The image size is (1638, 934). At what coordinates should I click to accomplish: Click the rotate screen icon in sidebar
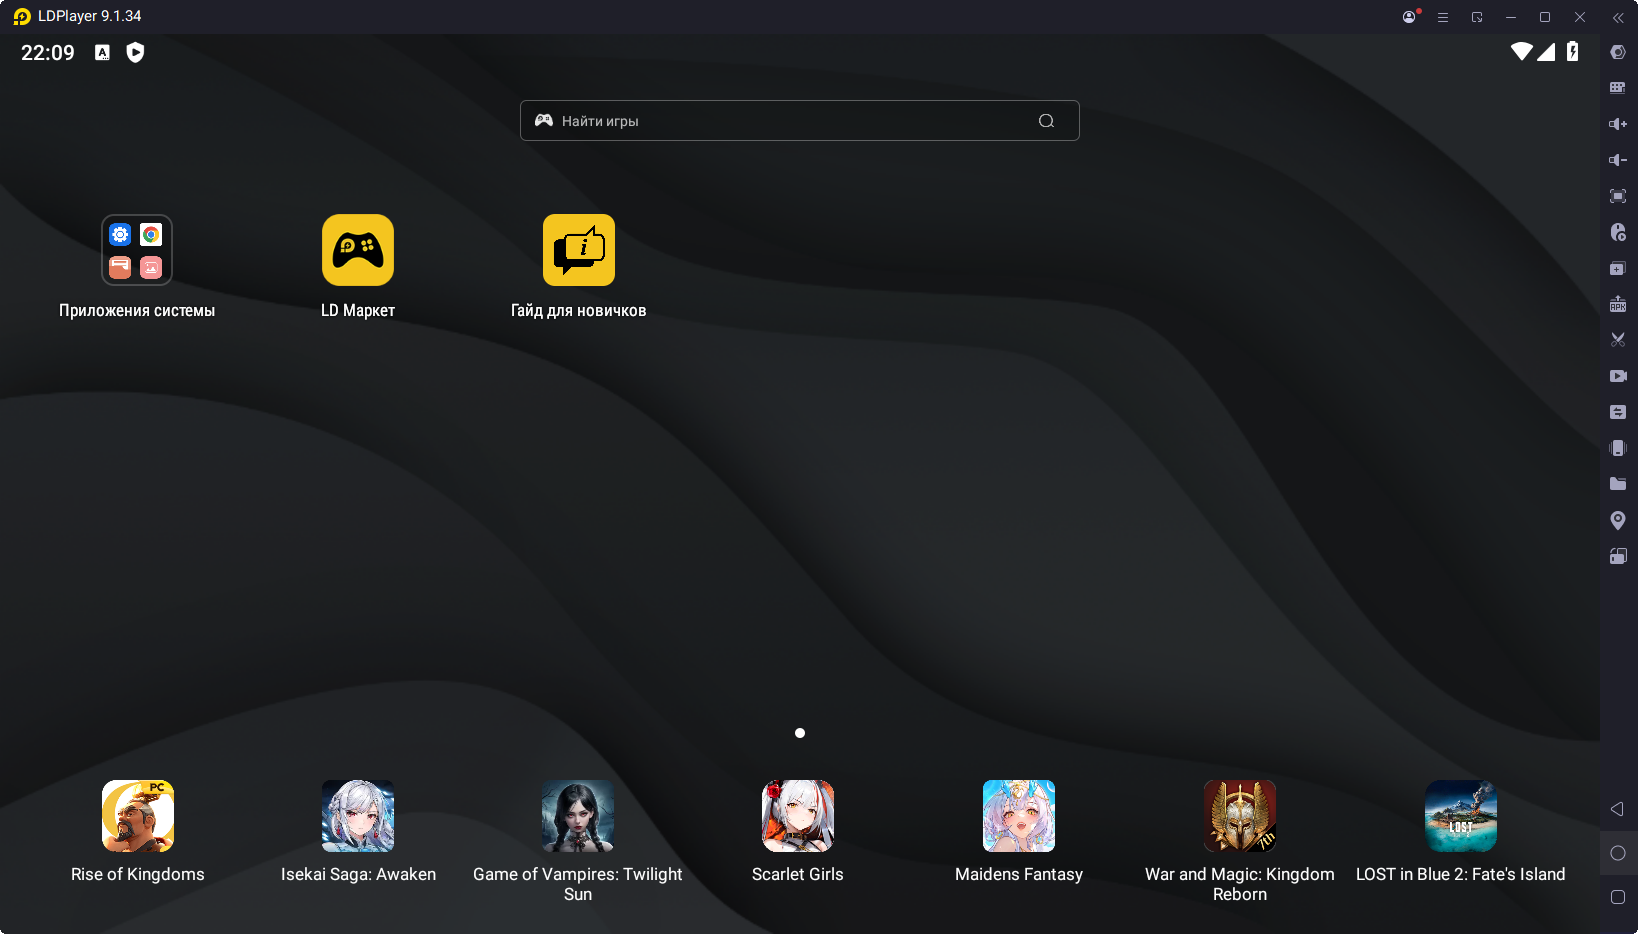(1618, 556)
